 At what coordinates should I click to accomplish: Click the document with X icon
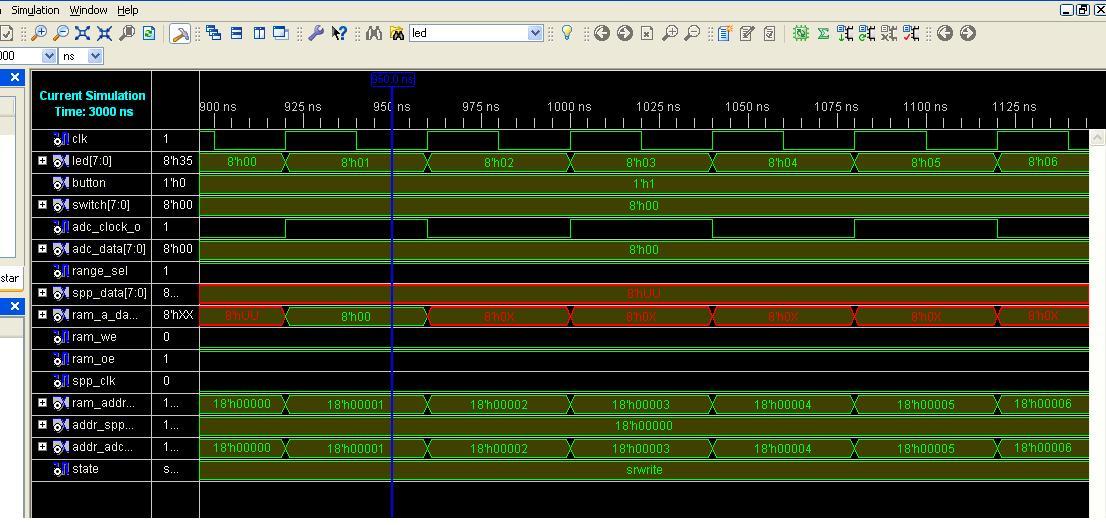pyautogui.click(x=647, y=33)
